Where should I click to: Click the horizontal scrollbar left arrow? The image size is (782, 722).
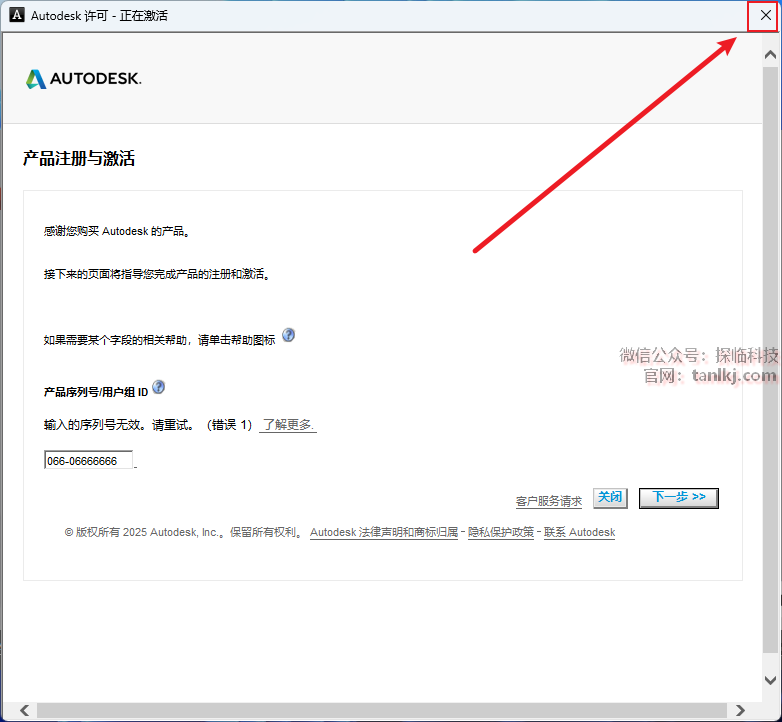click(x=24, y=710)
